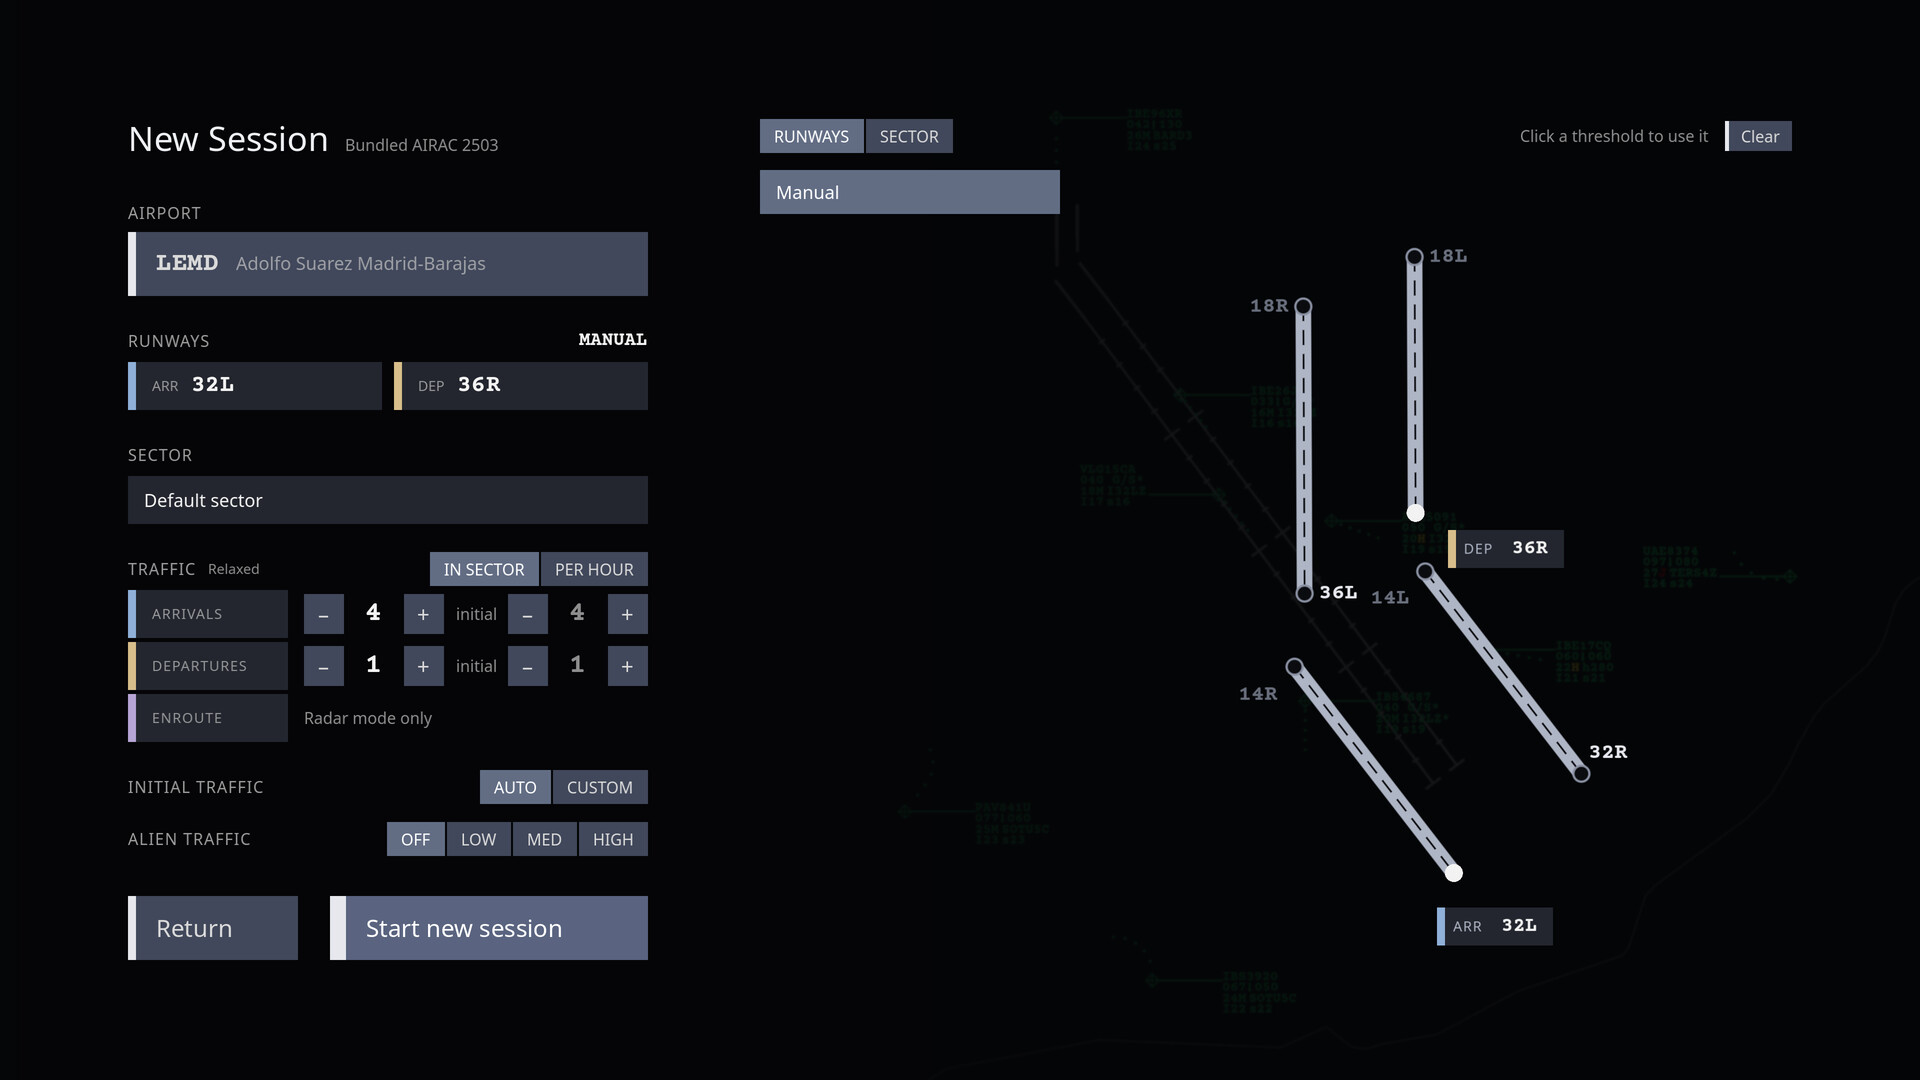Viewport: 1920px width, 1080px height.
Task: Open the LEMD airport selector
Action: (x=388, y=264)
